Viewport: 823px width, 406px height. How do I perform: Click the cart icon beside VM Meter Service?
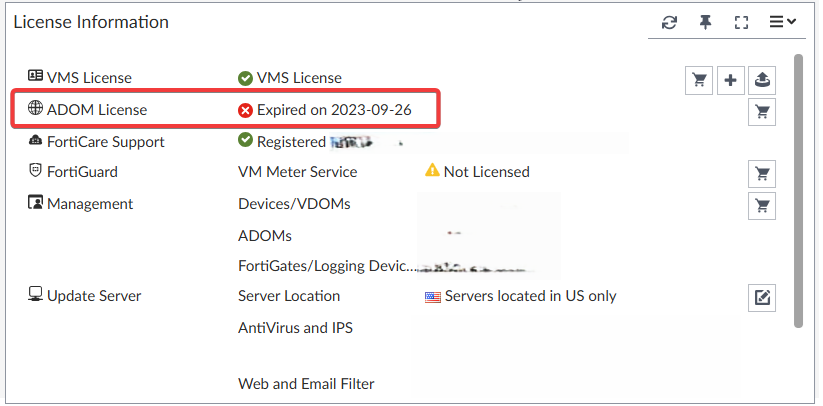[762, 174]
